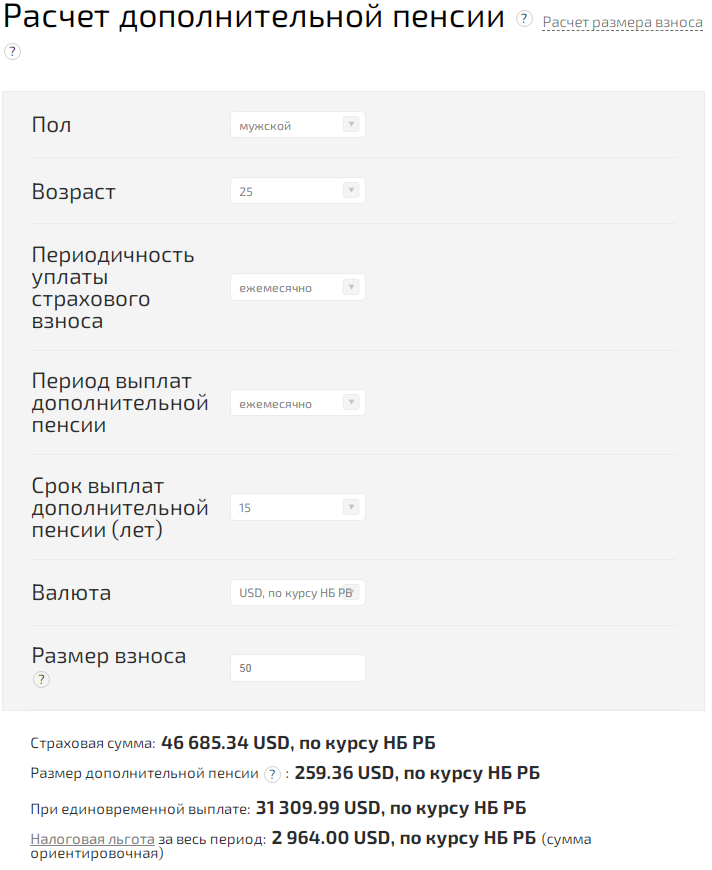Show the hint under Размер взноса label
712x870 pixels.
tap(41, 680)
